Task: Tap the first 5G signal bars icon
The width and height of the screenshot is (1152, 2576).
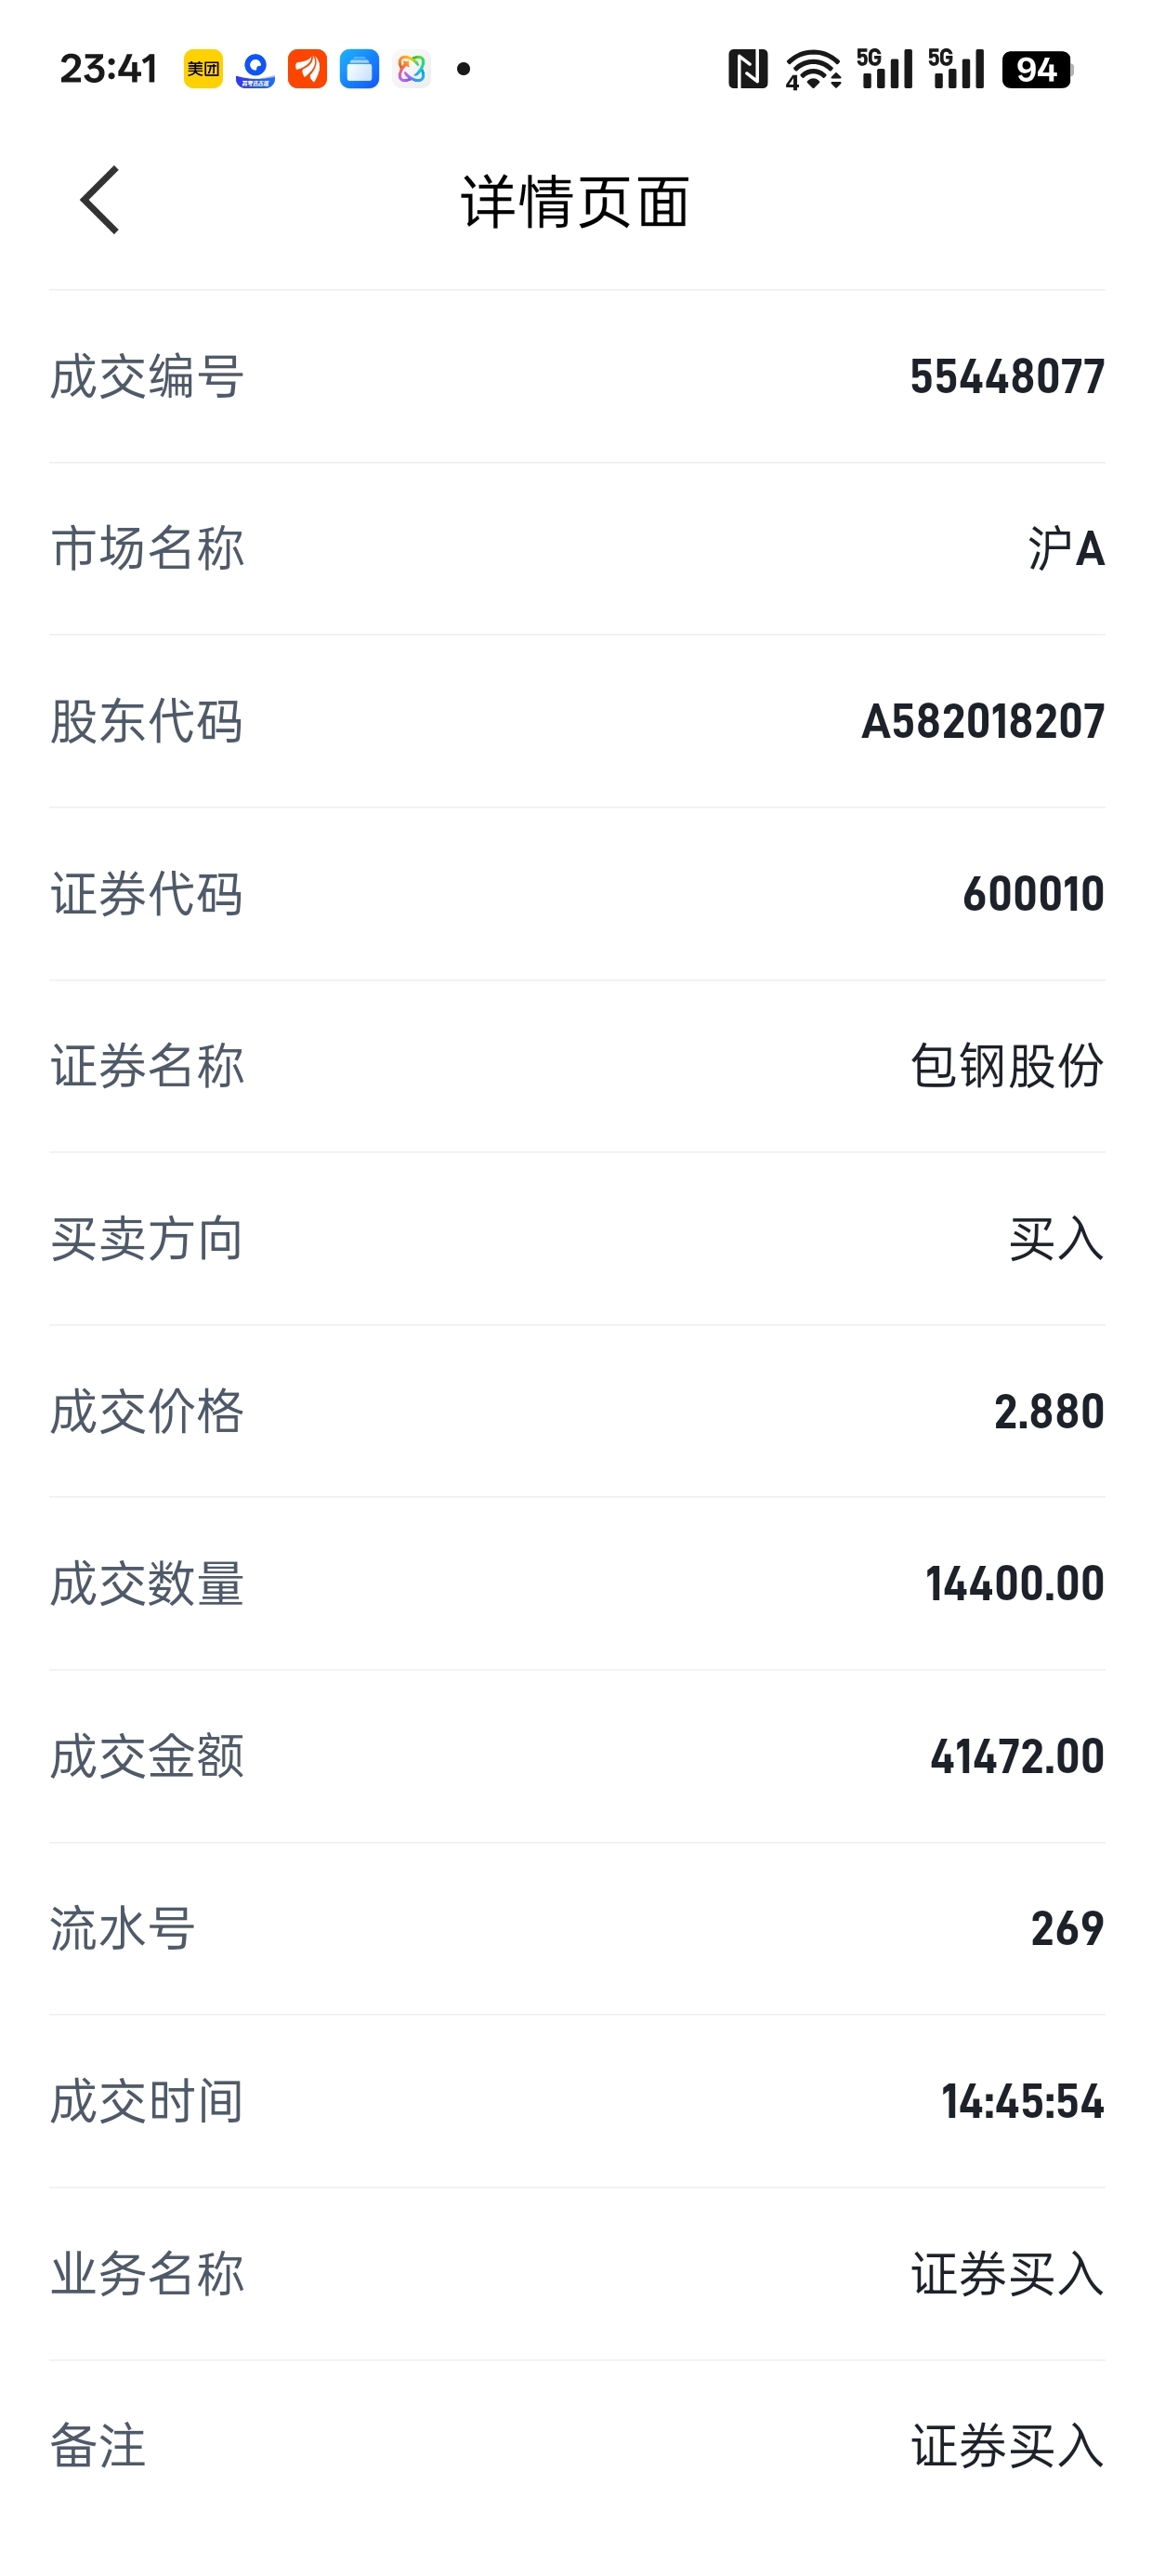Action: [x=885, y=68]
